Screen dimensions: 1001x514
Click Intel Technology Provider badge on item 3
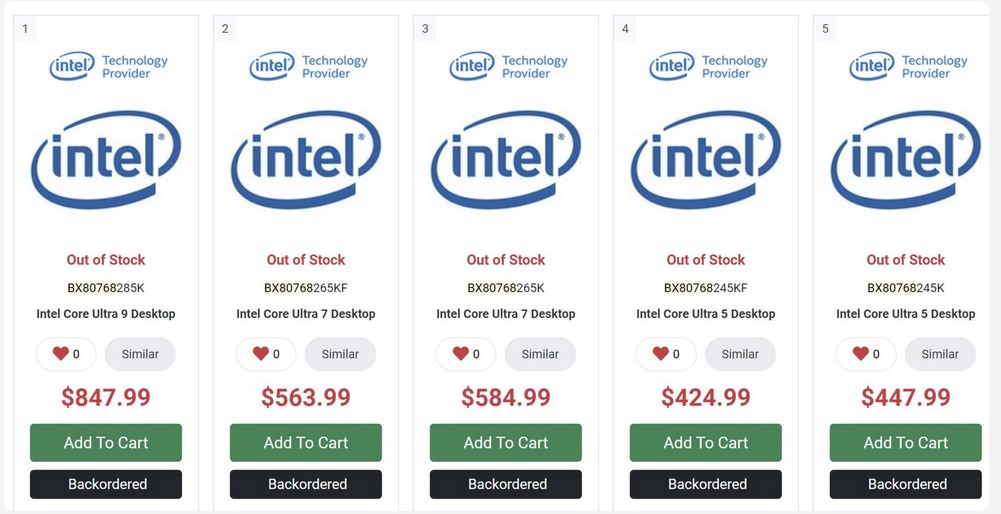(506, 66)
